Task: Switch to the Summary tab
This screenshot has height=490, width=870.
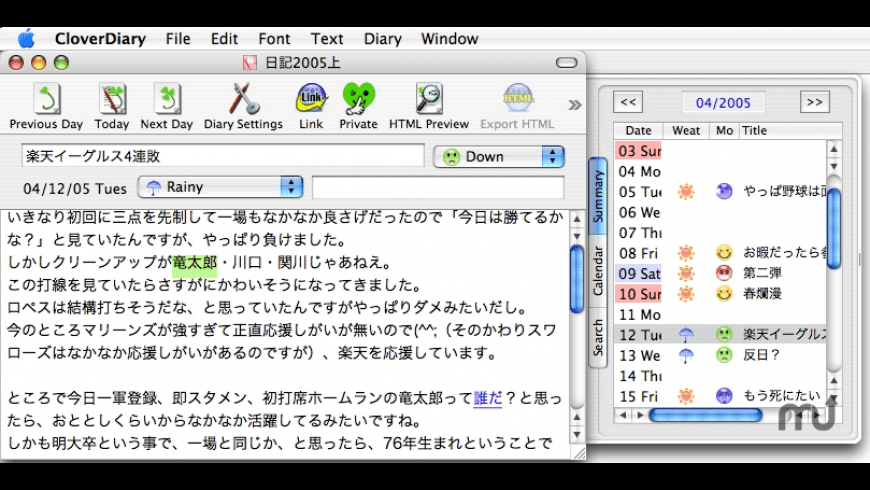Action: tap(598, 196)
